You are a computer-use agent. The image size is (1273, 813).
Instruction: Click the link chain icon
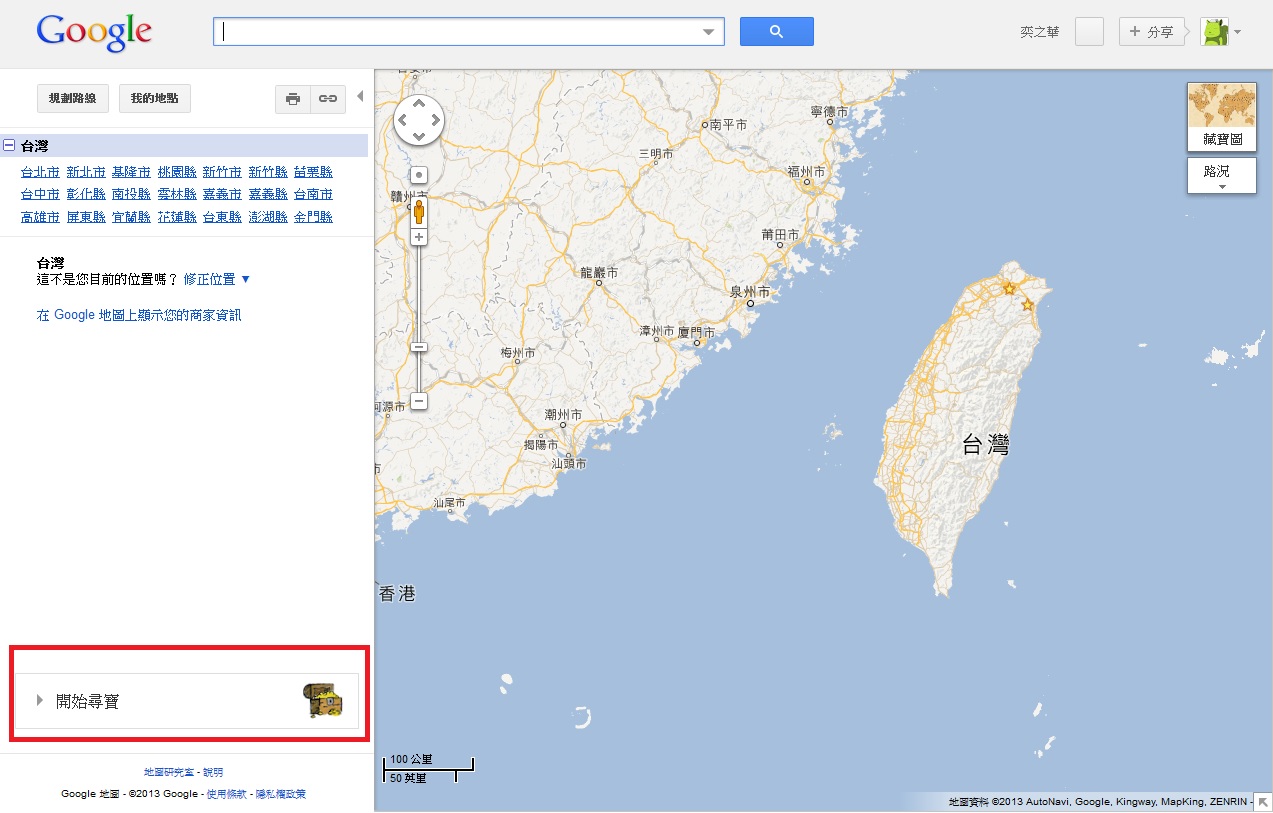pos(327,99)
